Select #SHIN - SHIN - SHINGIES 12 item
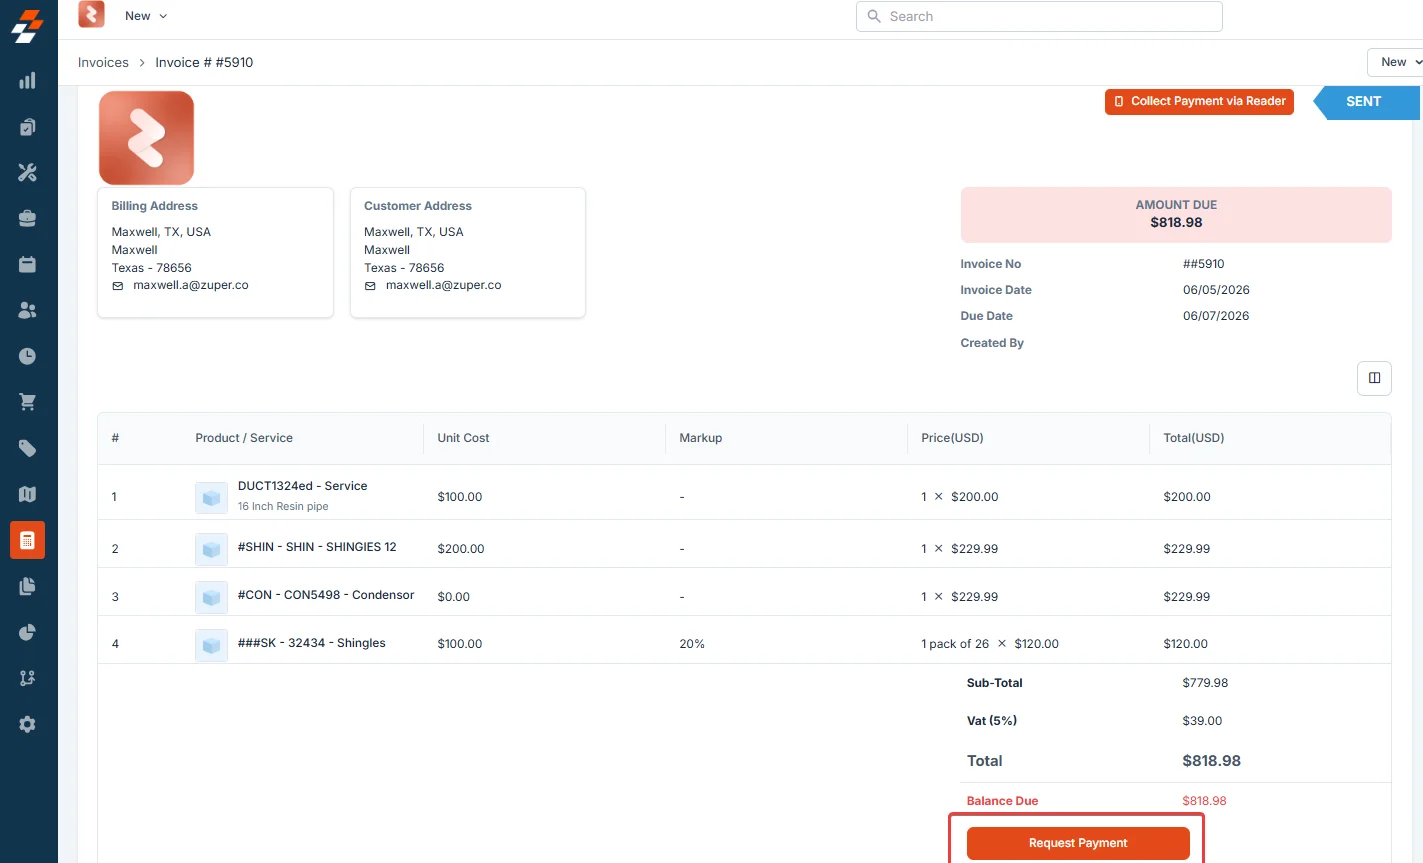The image size is (1423, 863). pos(317,547)
